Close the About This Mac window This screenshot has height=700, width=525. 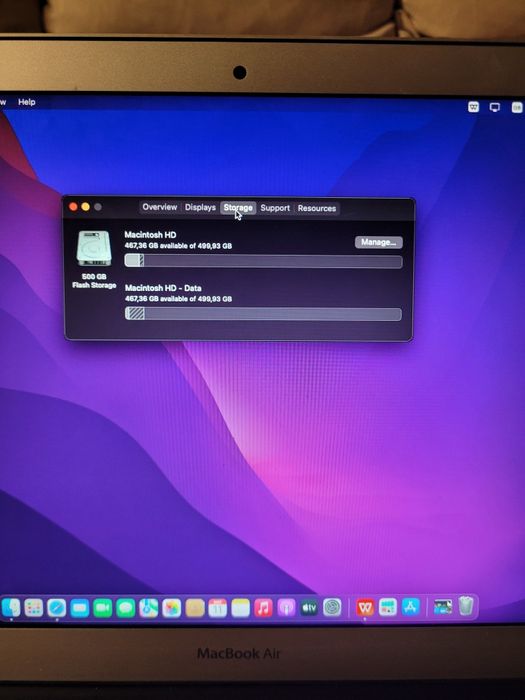(x=73, y=207)
